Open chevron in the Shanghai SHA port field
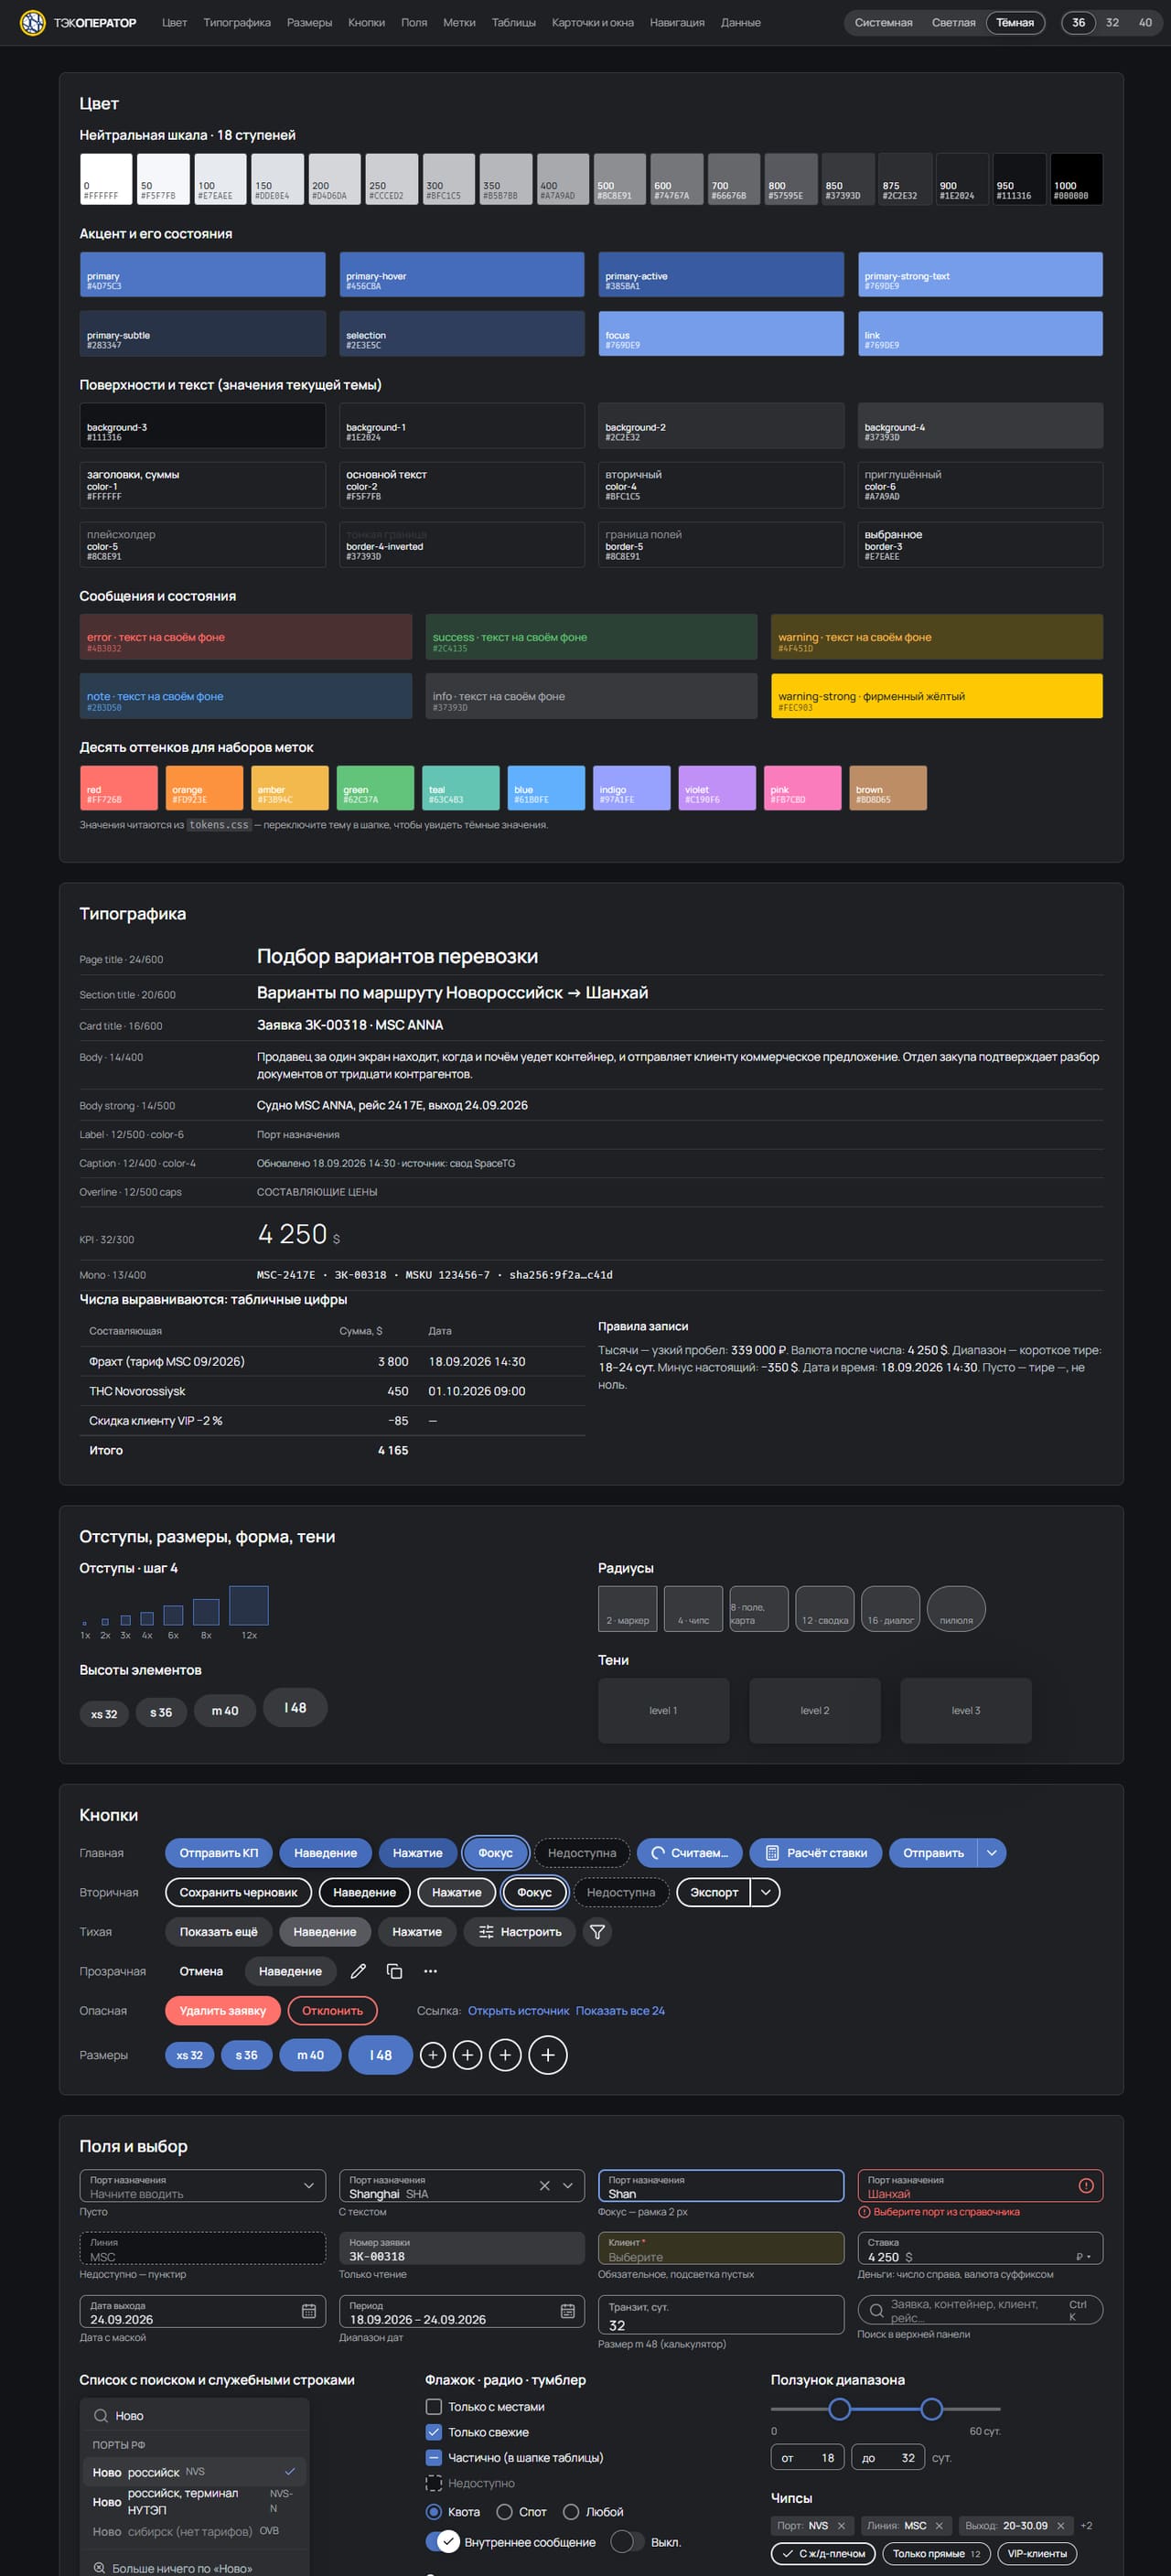1171x2576 pixels. pyautogui.click(x=568, y=2186)
